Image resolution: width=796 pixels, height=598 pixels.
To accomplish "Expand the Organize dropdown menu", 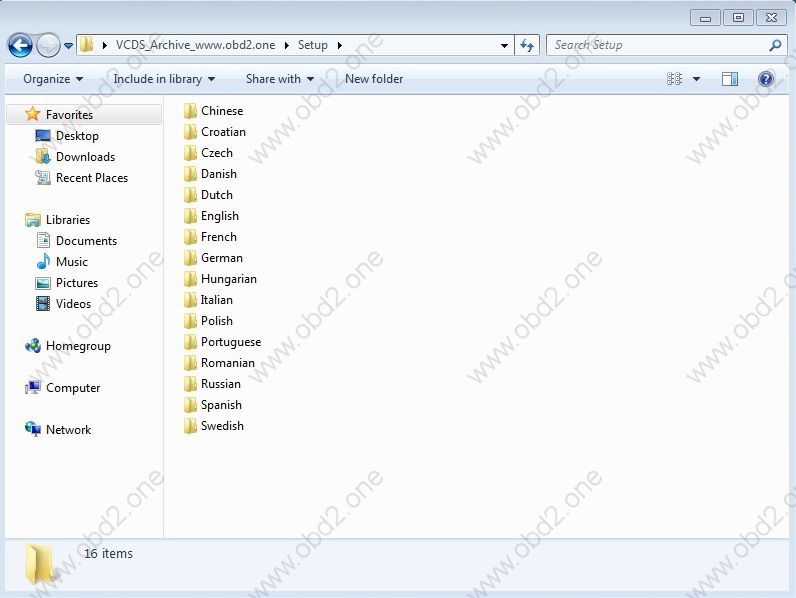I will pos(52,79).
